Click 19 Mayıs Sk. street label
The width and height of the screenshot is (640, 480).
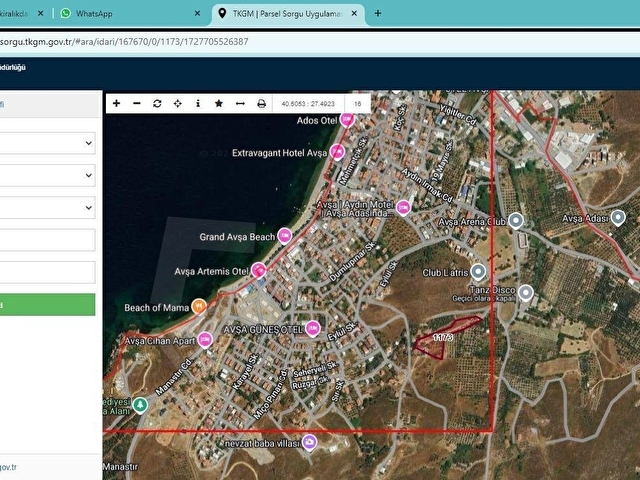point(441,162)
